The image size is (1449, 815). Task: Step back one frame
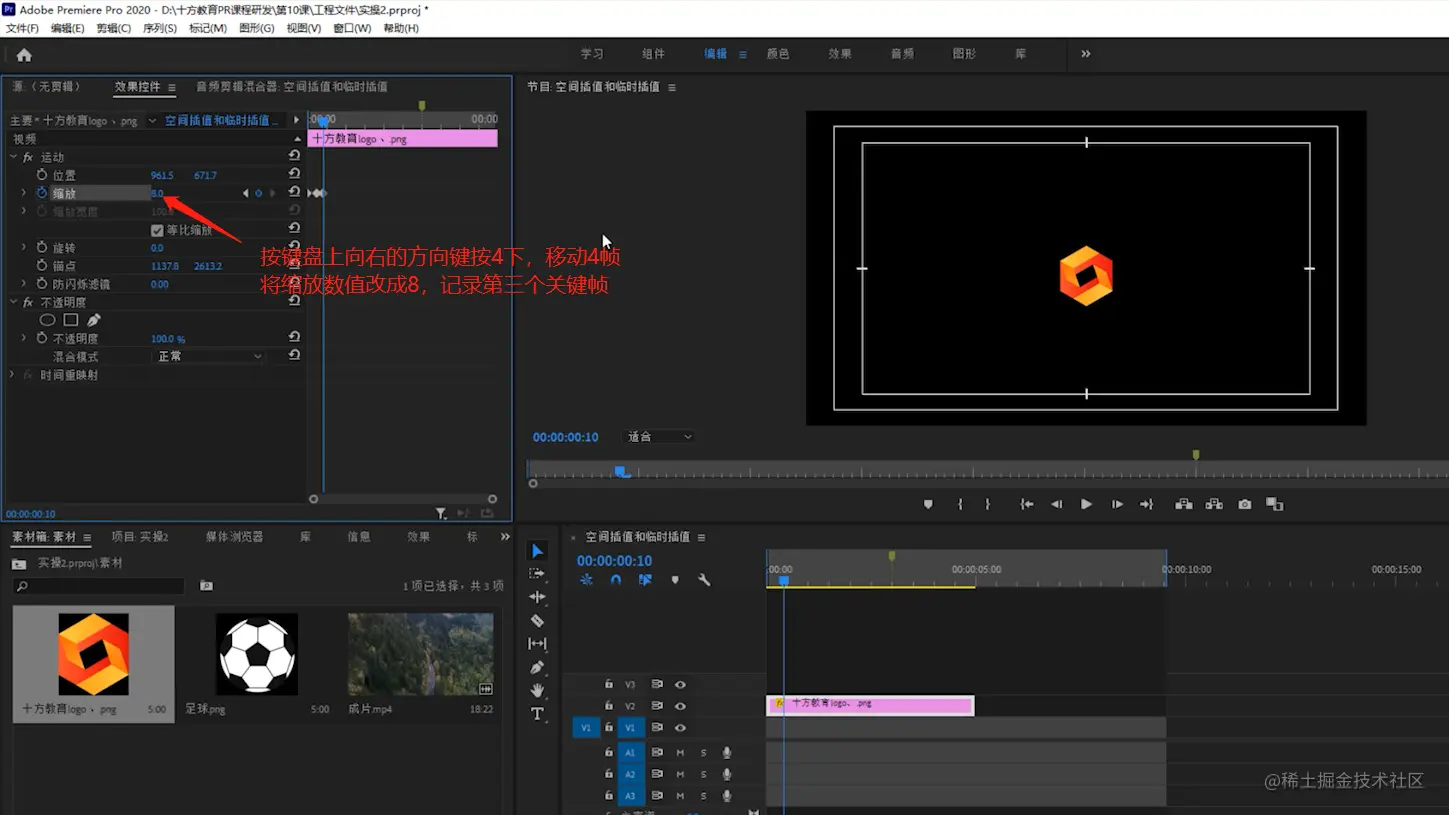click(1056, 505)
